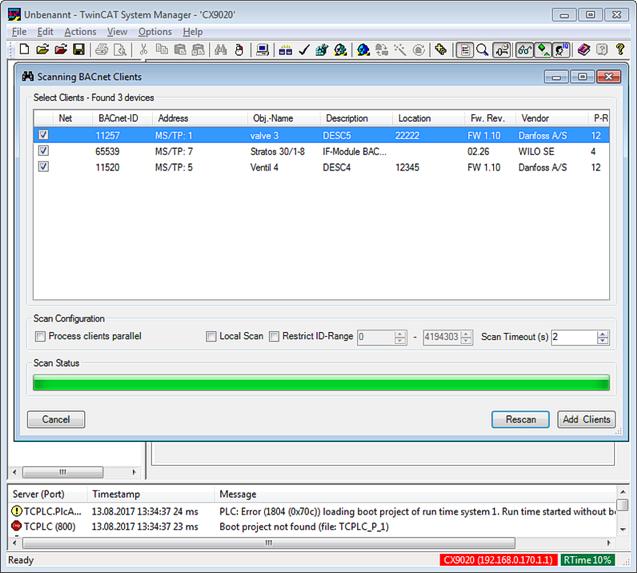Click the Reload Devices icon
Screen dimensions: 637x573
click(381, 50)
